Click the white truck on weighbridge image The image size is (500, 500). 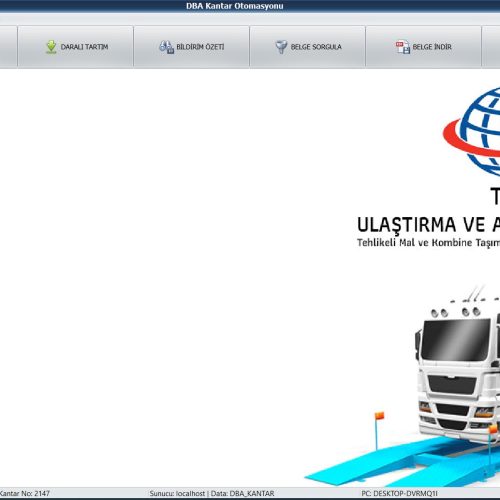point(402,386)
